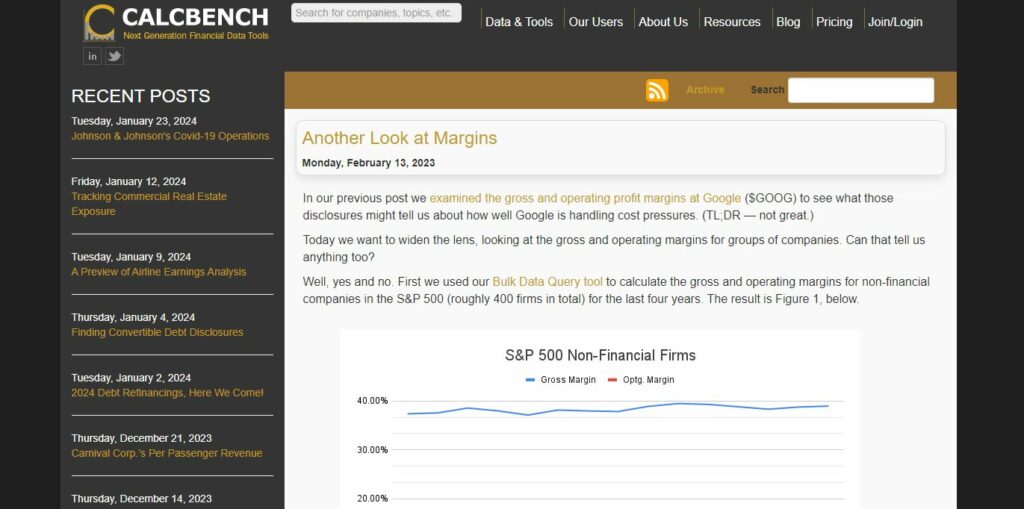Screen dimensions: 1024x509
Task: Open the Data & Tools menu
Action: click(x=519, y=22)
